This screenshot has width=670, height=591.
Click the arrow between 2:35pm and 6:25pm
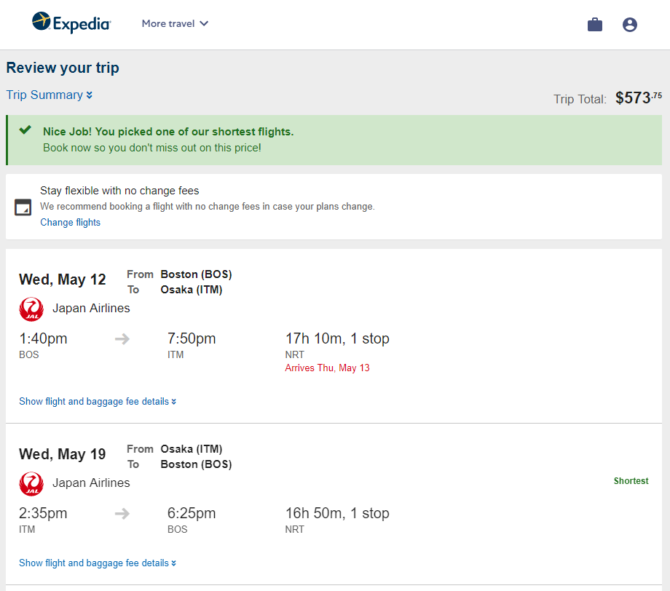tap(122, 514)
